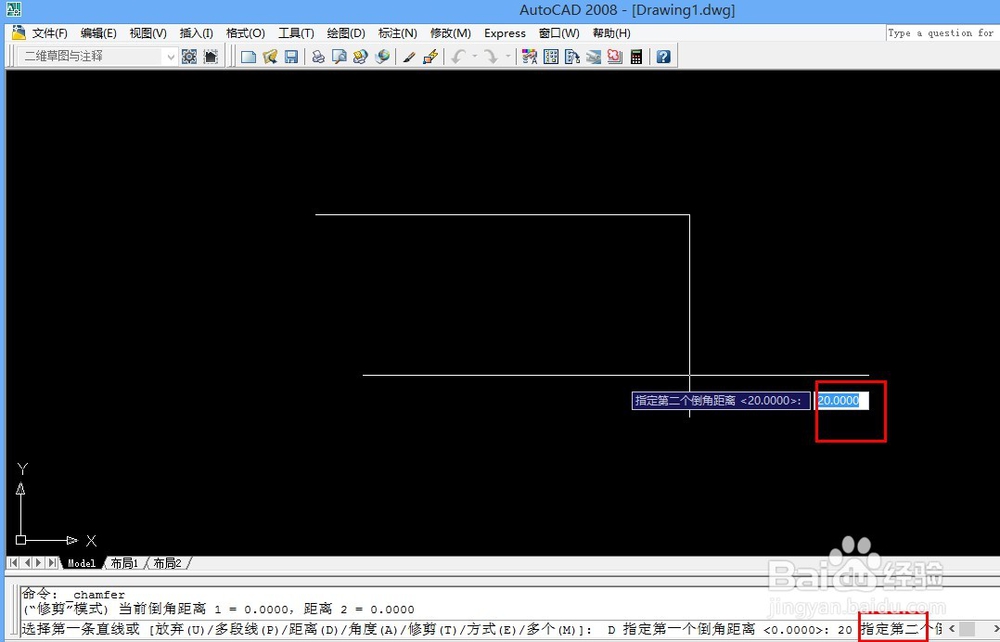Click the 3D DWF globe icon
The image size is (1000, 642).
[x=382, y=57]
